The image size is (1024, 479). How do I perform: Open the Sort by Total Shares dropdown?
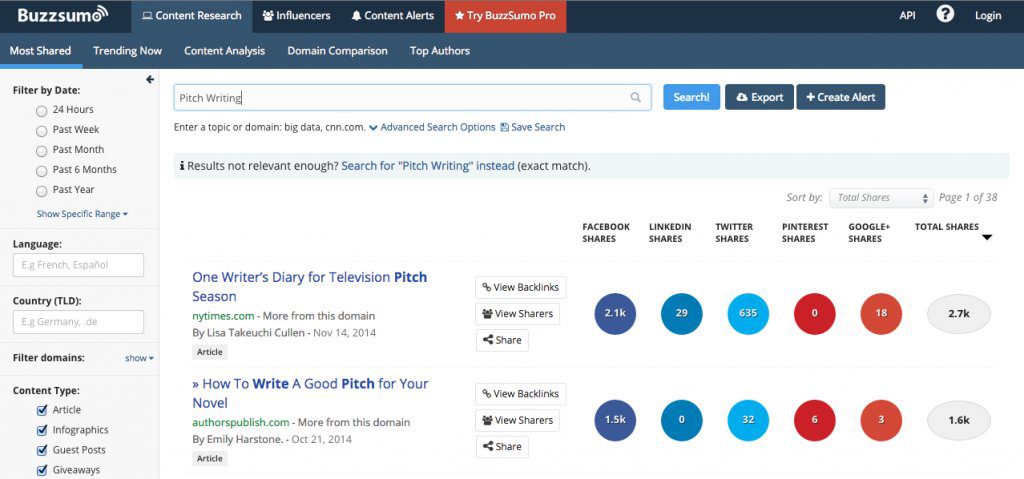881,198
